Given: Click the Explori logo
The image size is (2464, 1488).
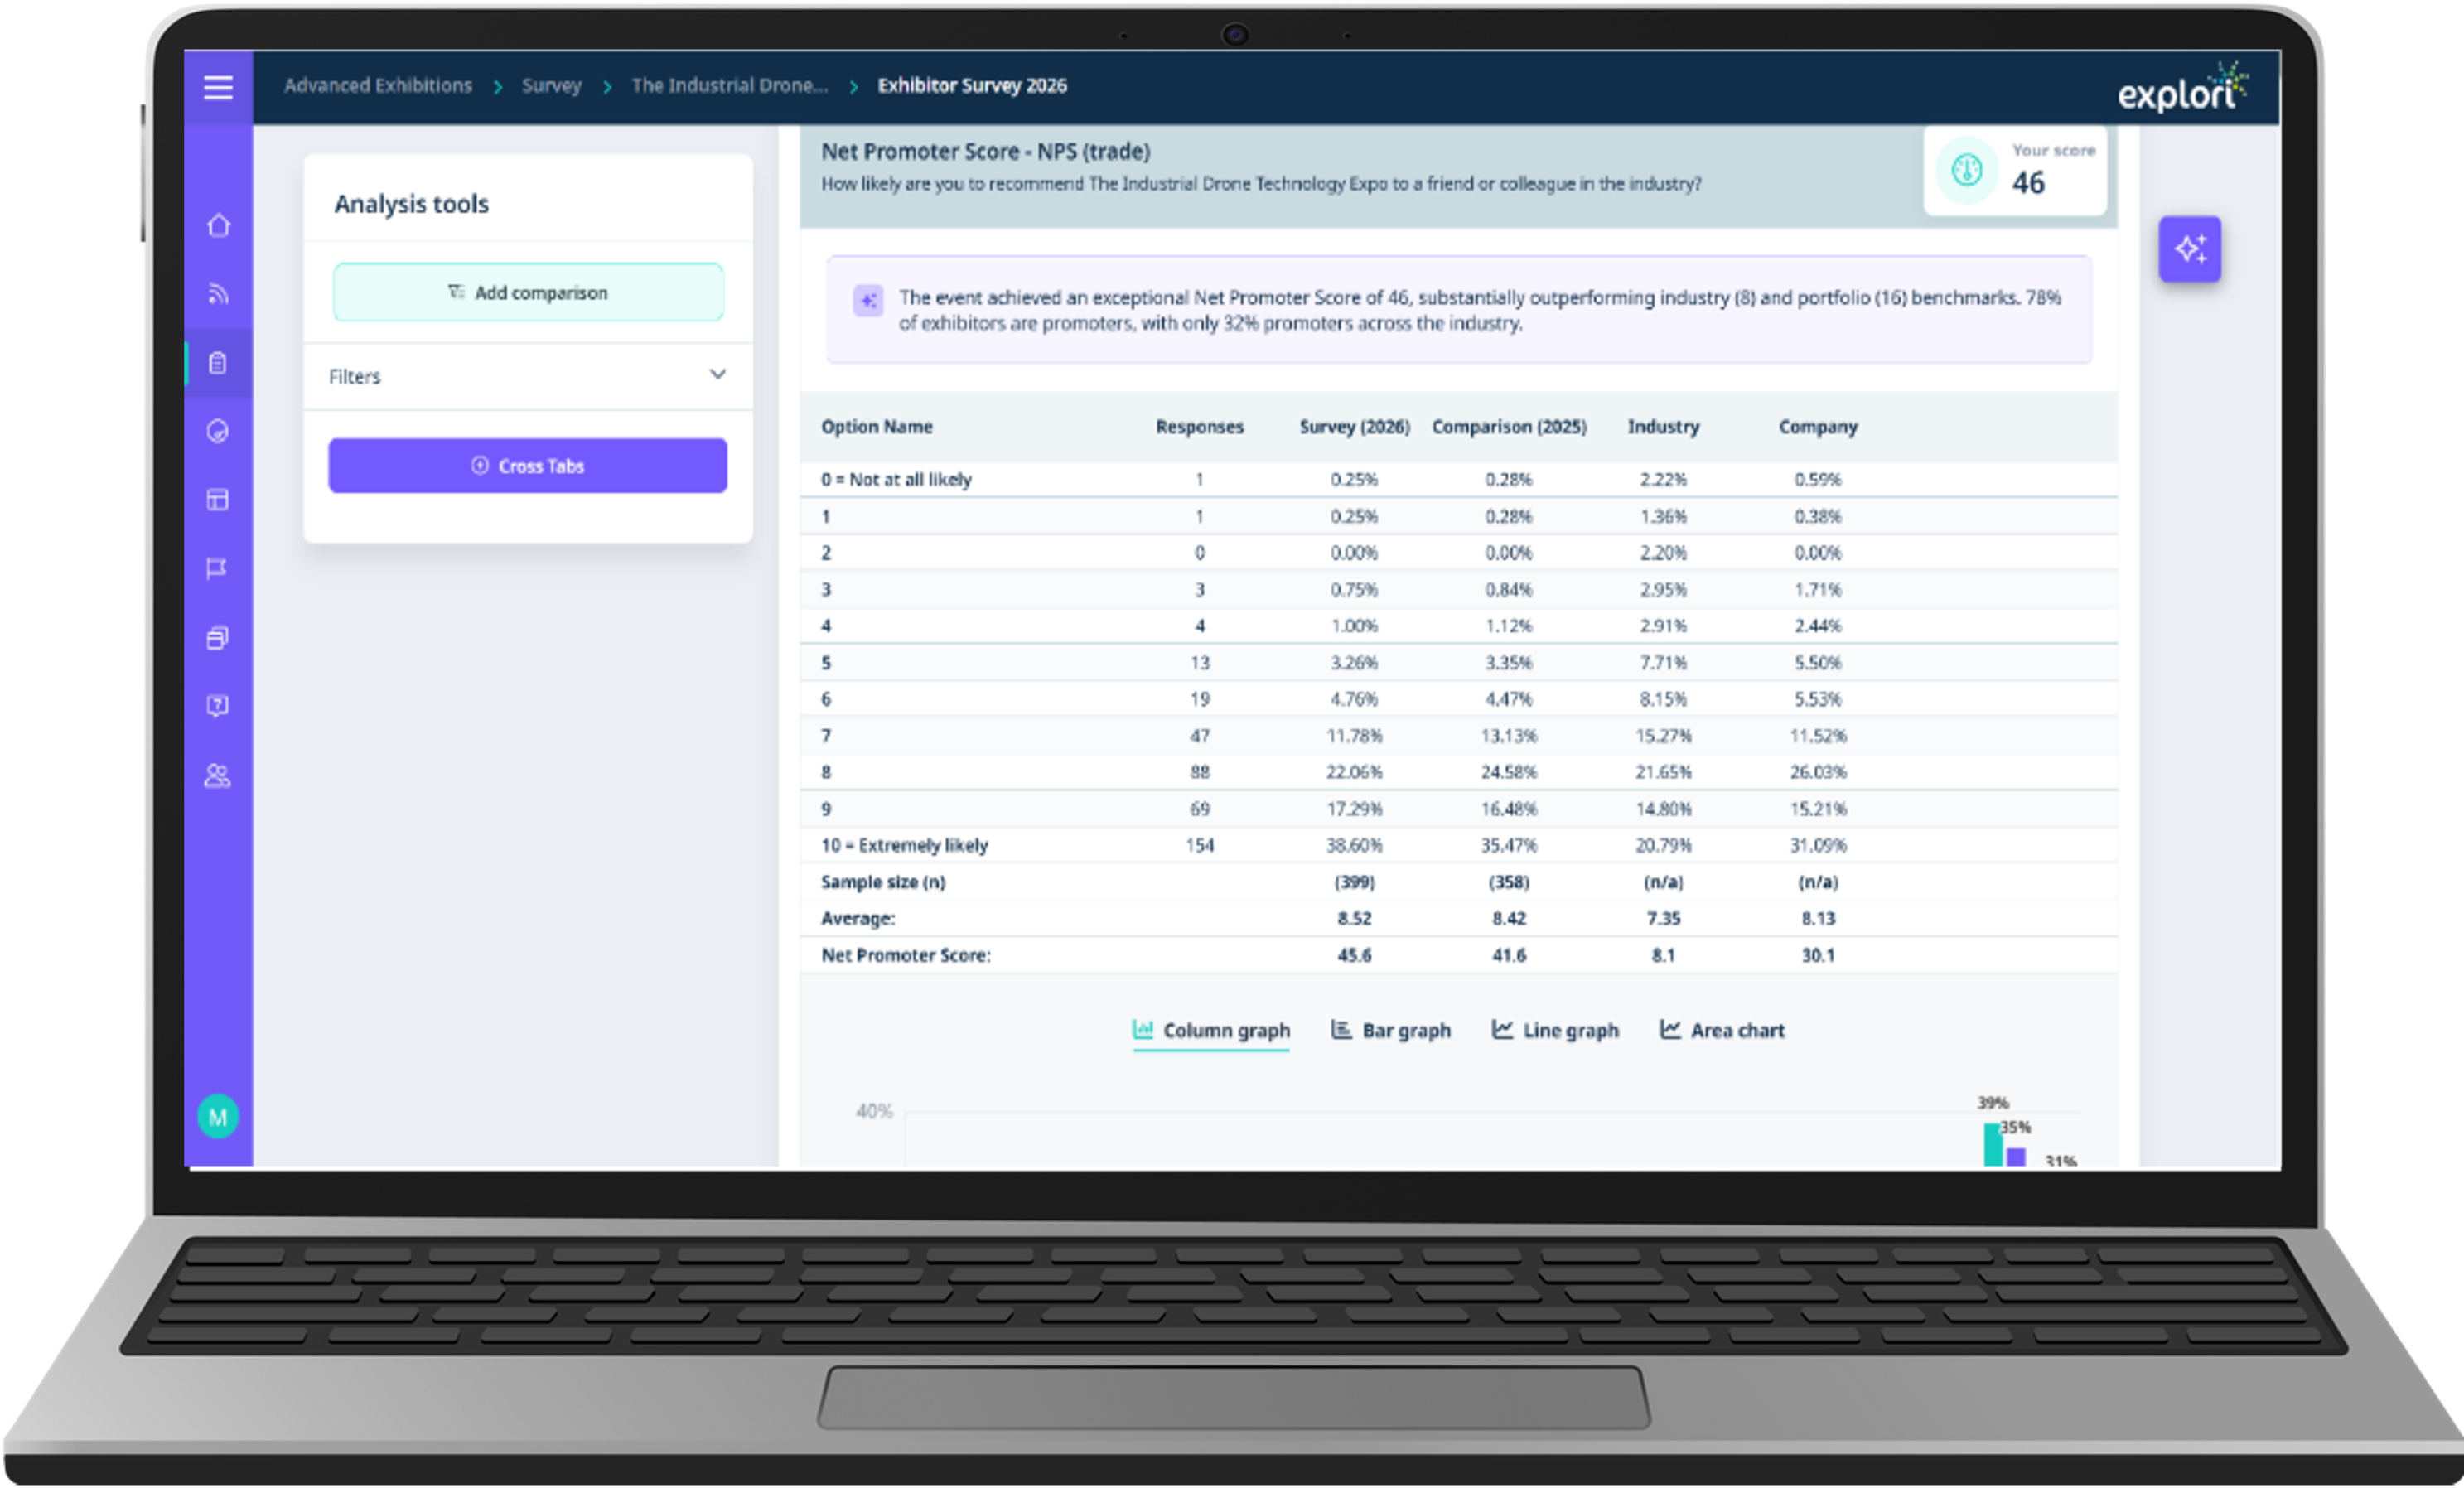Looking at the screenshot, I should pyautogui.click(x=2183, y=87).
